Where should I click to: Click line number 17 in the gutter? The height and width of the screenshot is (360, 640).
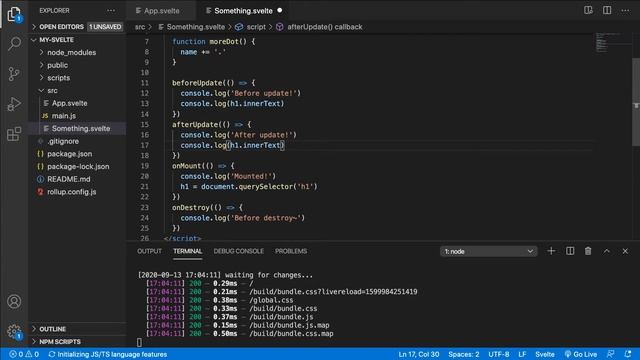[x=144, y=145]
